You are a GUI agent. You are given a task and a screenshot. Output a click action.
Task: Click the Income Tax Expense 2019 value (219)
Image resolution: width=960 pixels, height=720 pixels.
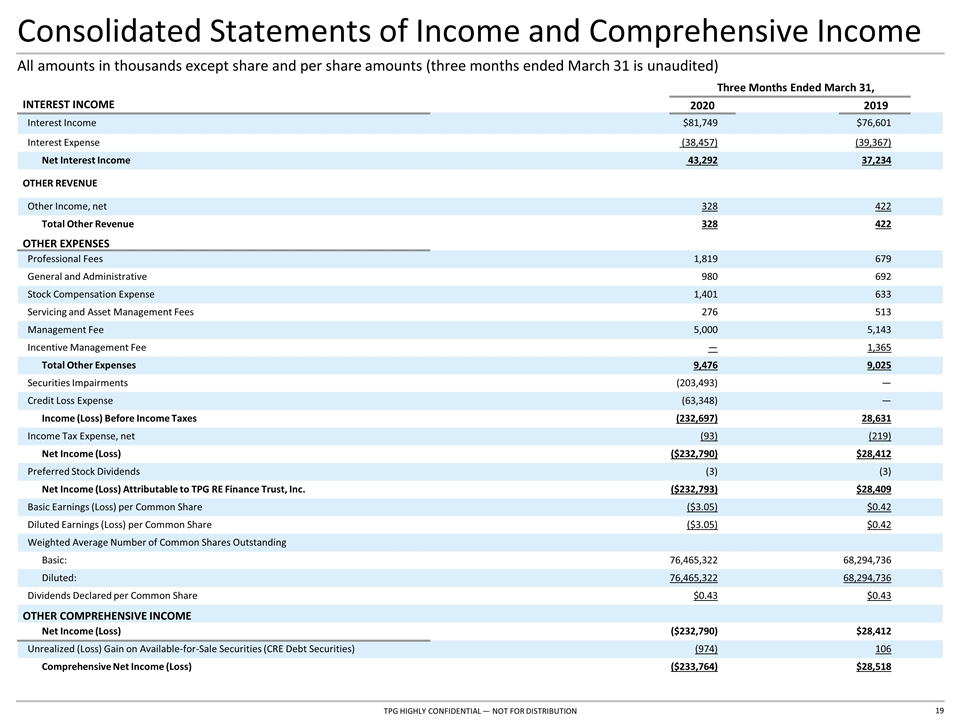click(x=880, y=437)
